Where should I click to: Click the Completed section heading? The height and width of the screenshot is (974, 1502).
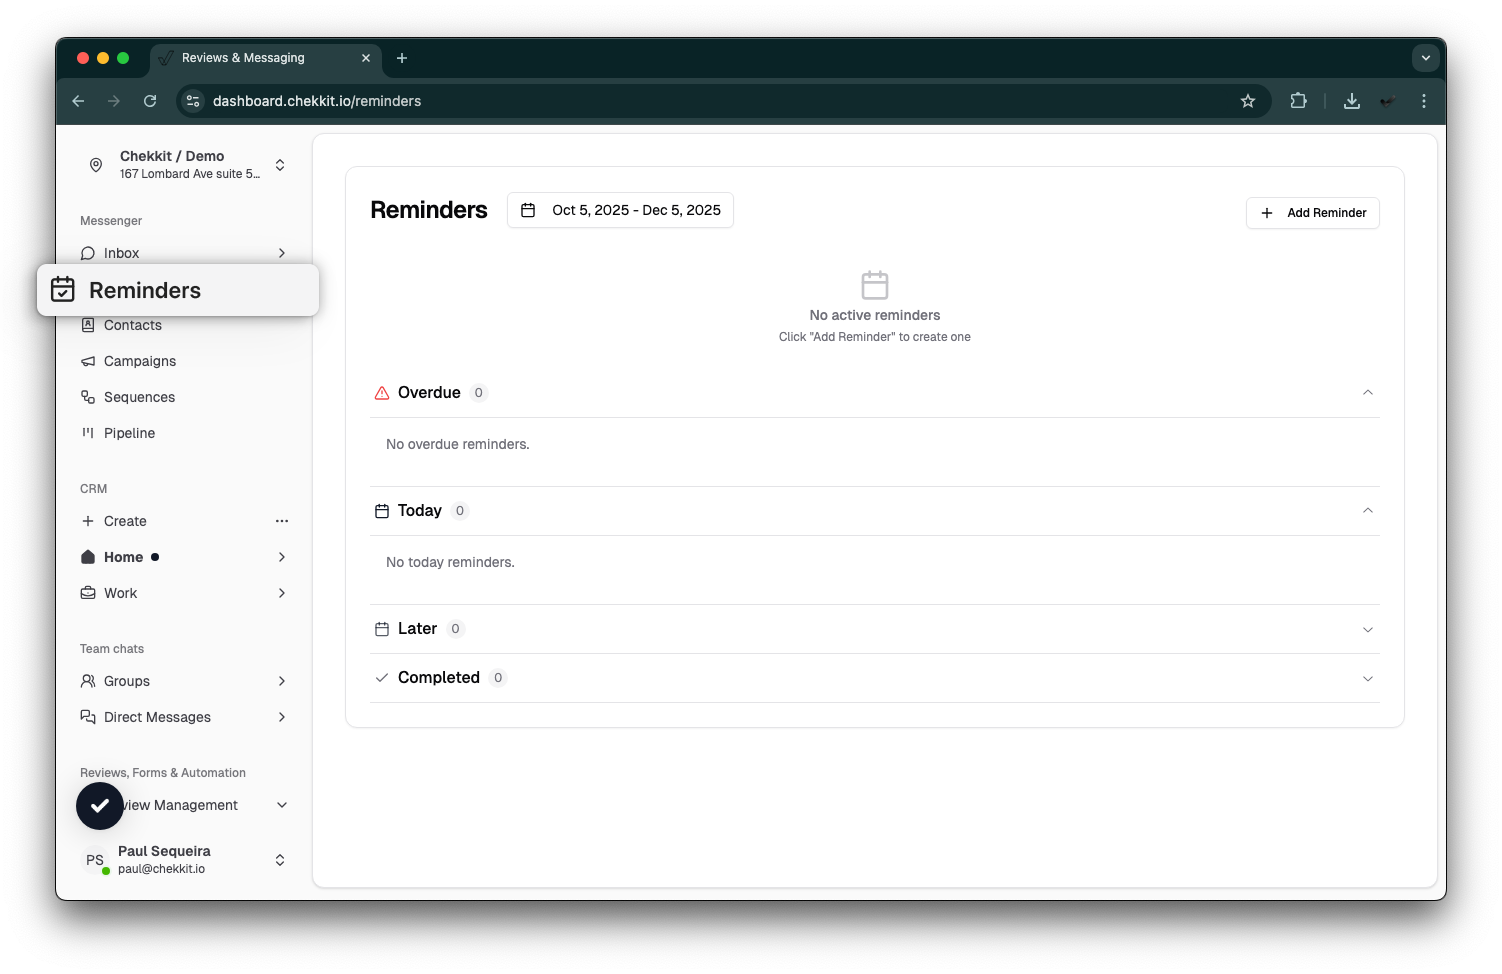439,678
